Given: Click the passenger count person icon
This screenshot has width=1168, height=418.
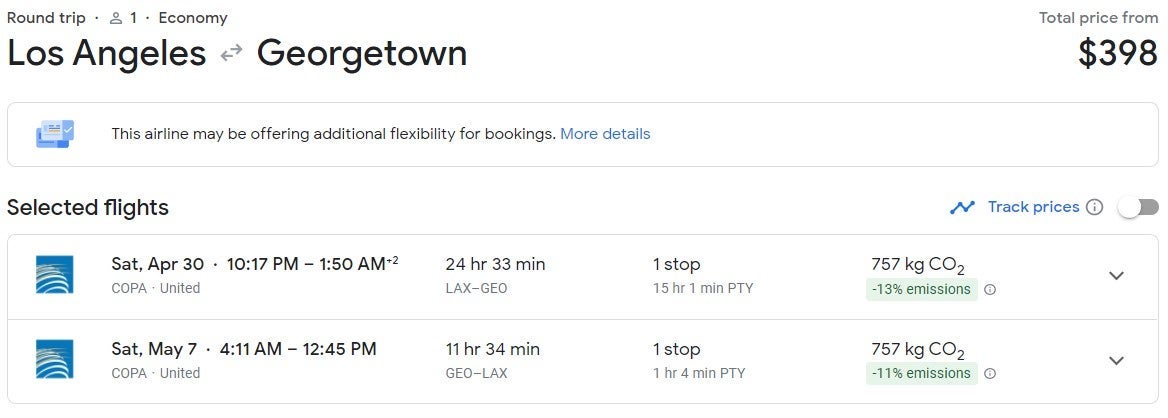Looking at the screenshot, I should point(115,18).
